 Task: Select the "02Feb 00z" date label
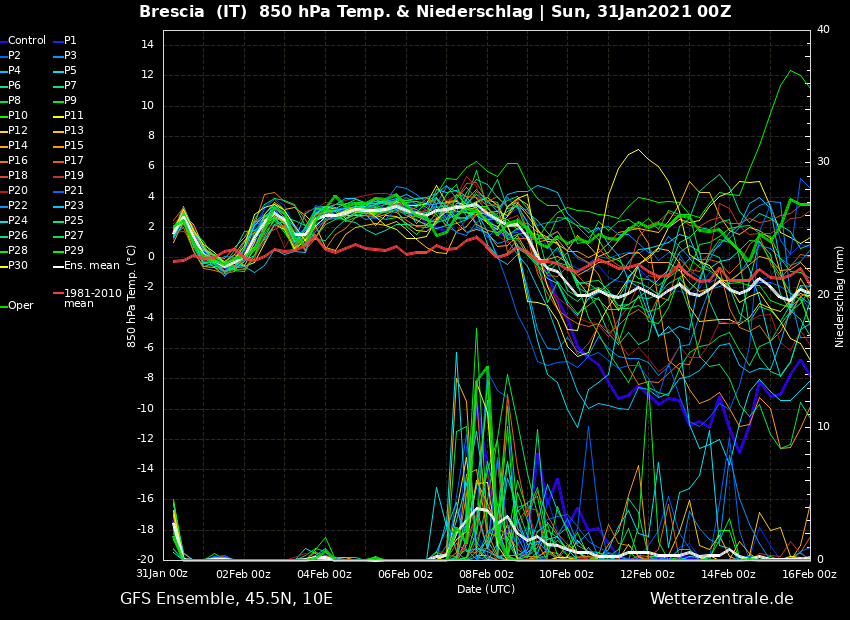click(x=243, y=574)
